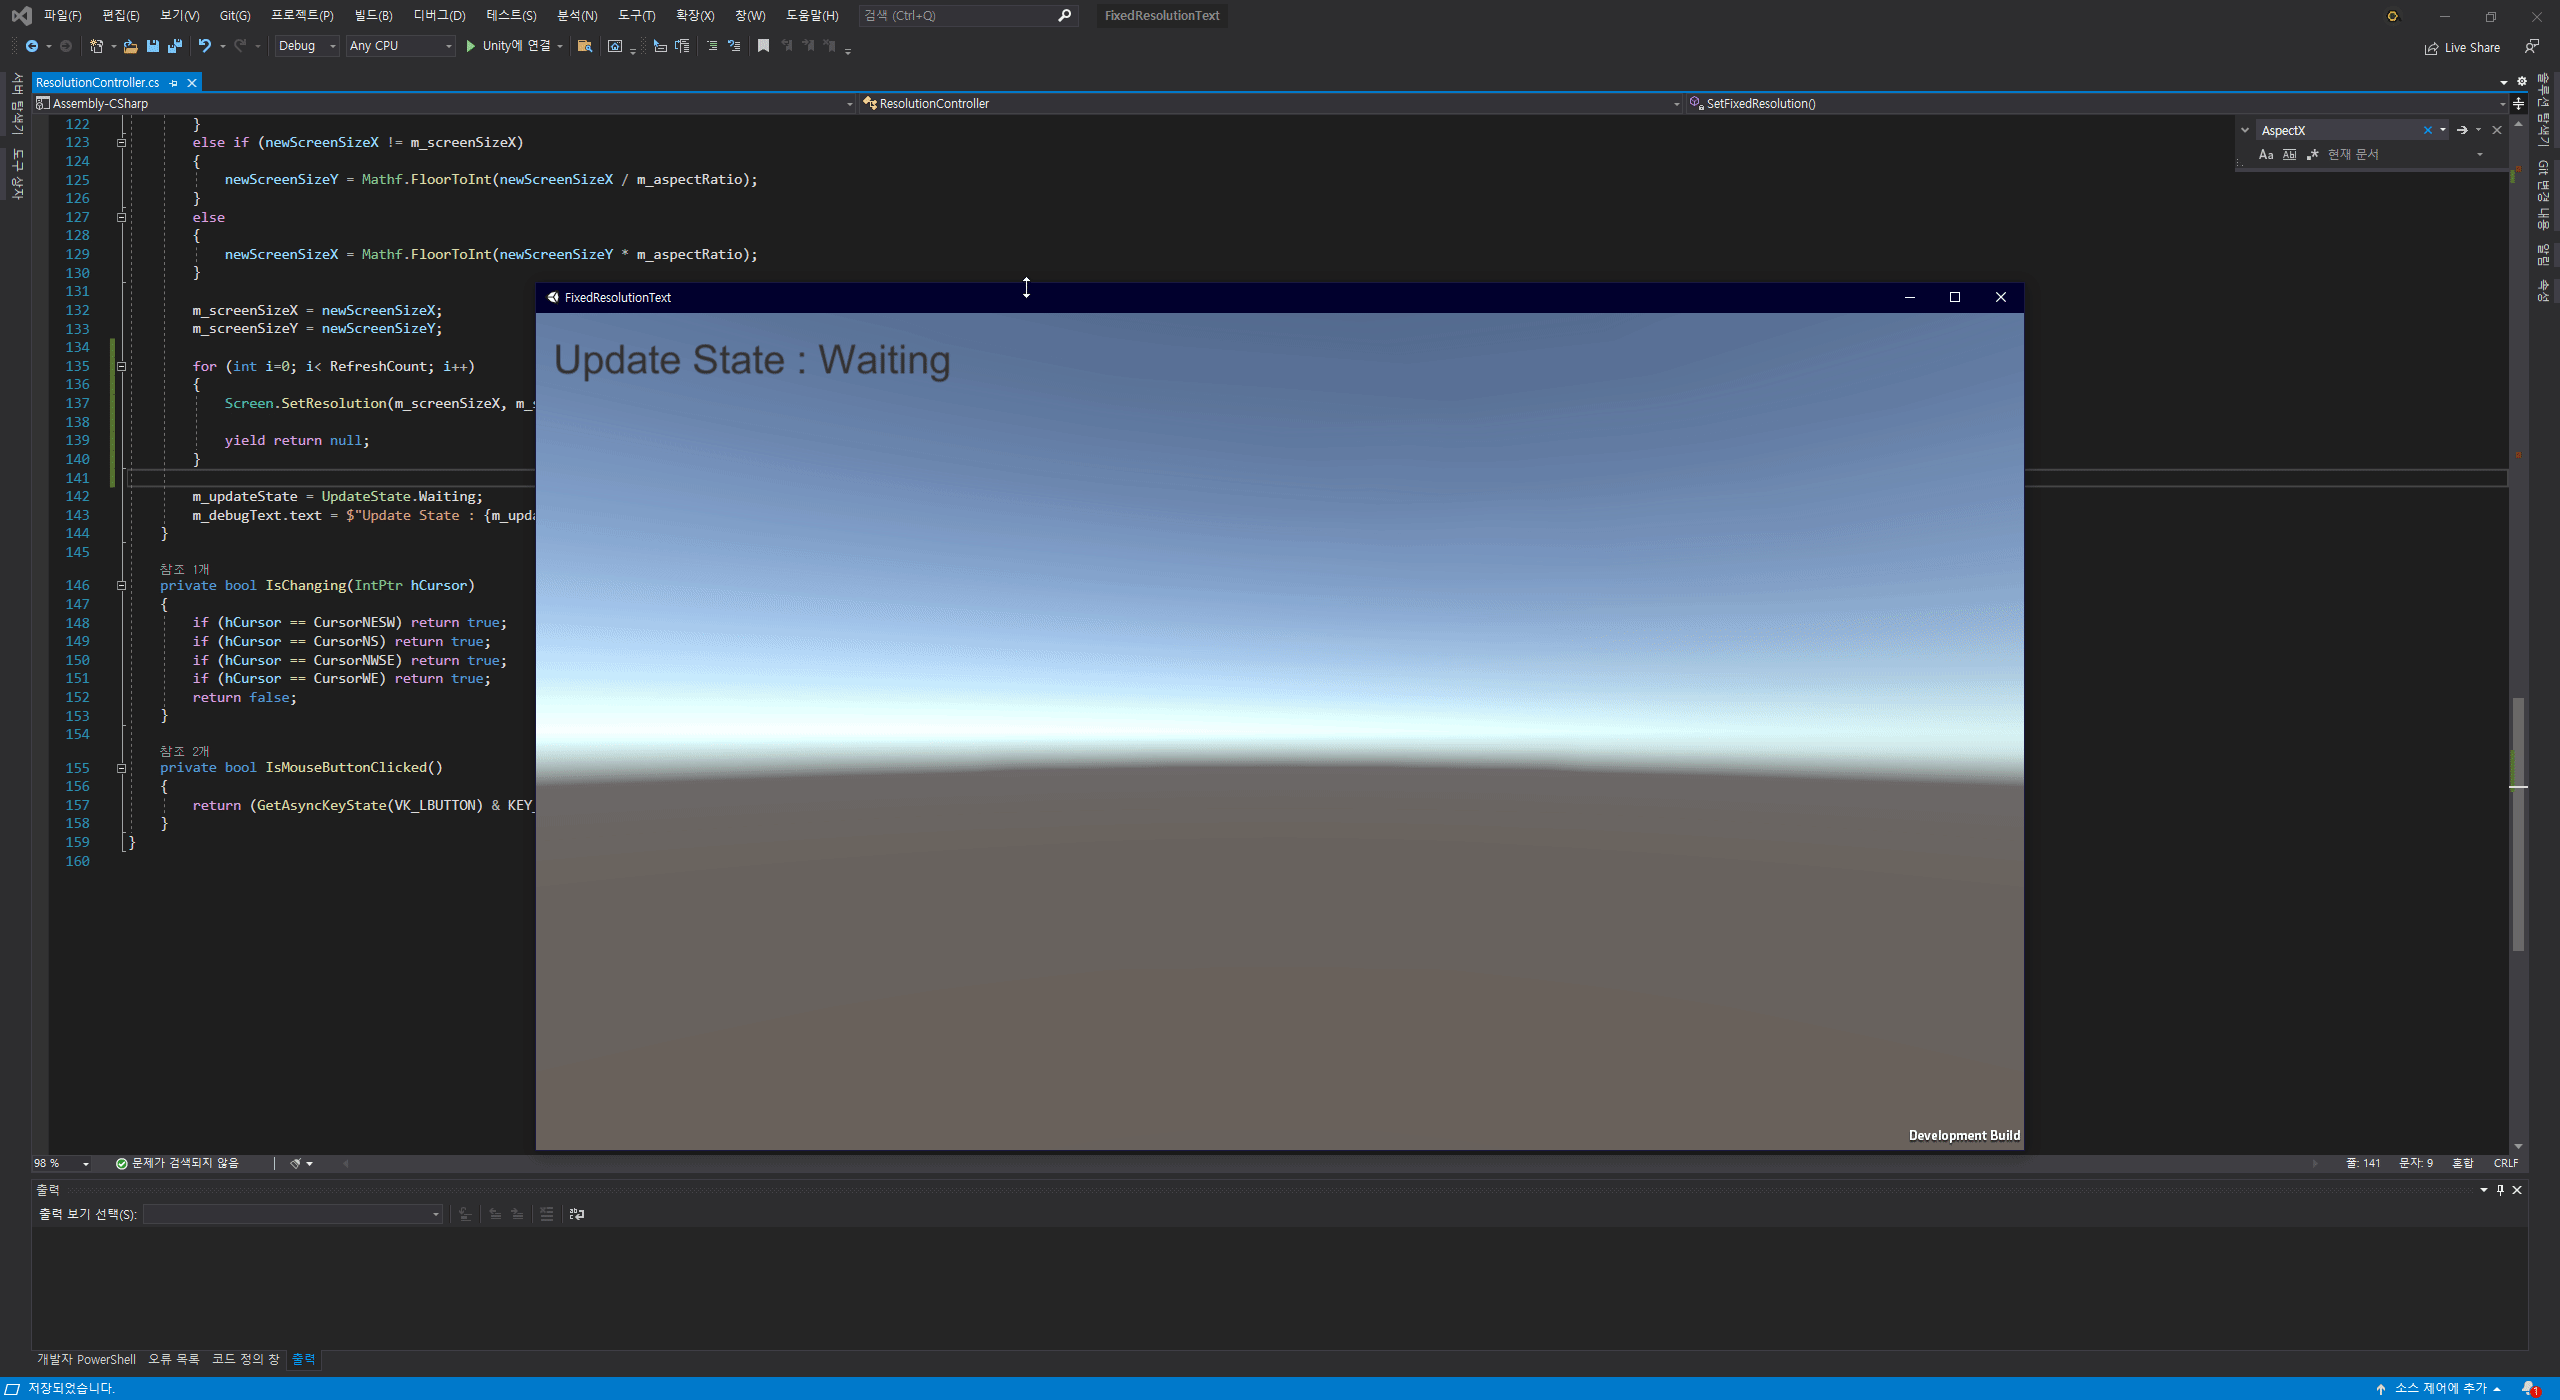The image size is (2560, 1400).
Task: Click the Find in Files folder icon
Action: click(x=585, y=46)
